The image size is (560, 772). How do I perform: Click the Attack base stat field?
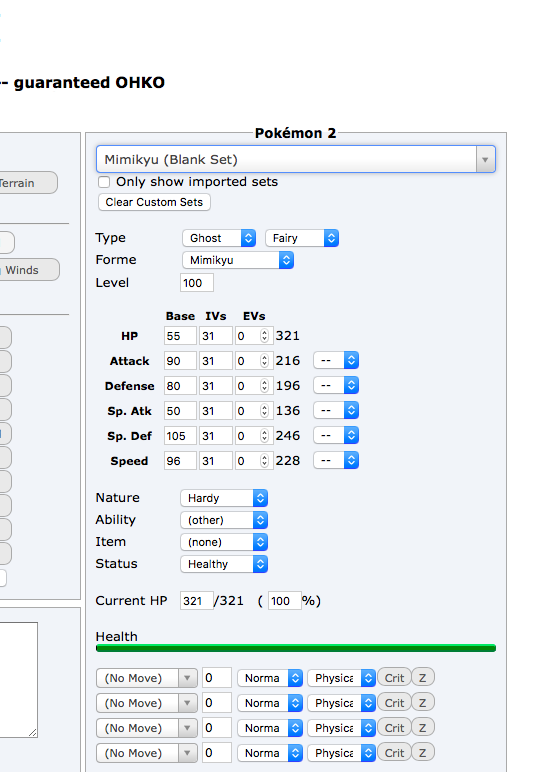(x=180, y=361)
